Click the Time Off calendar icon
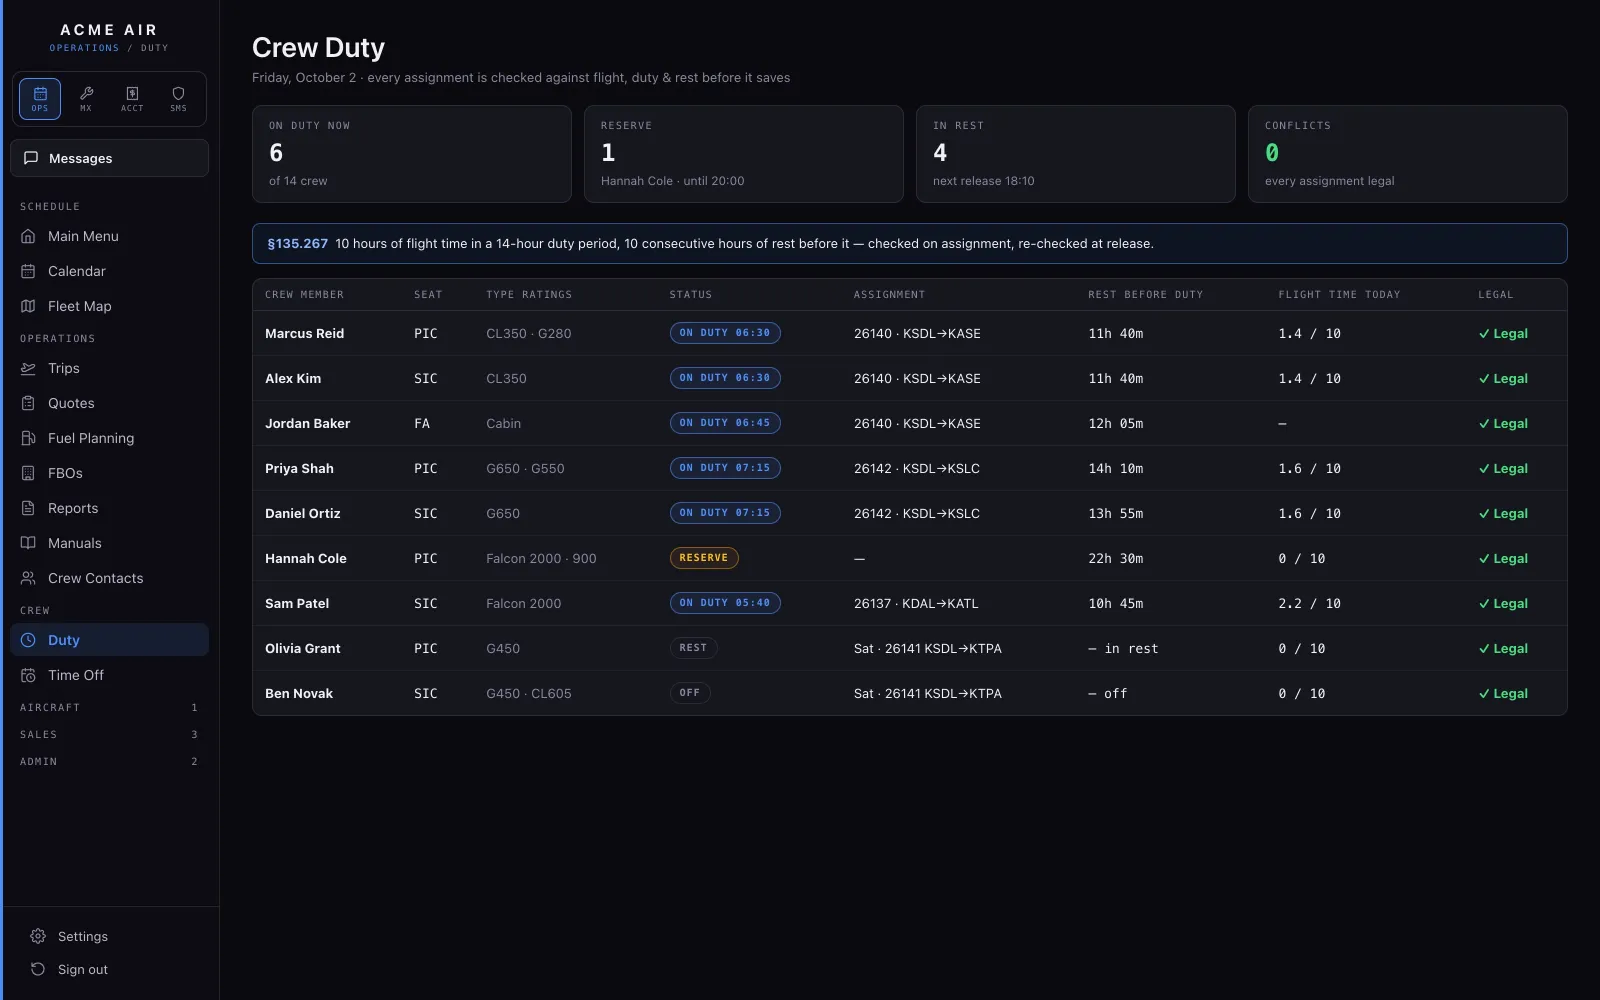The width and height of the screenshot is (1600, 1000). coord(28,675)
